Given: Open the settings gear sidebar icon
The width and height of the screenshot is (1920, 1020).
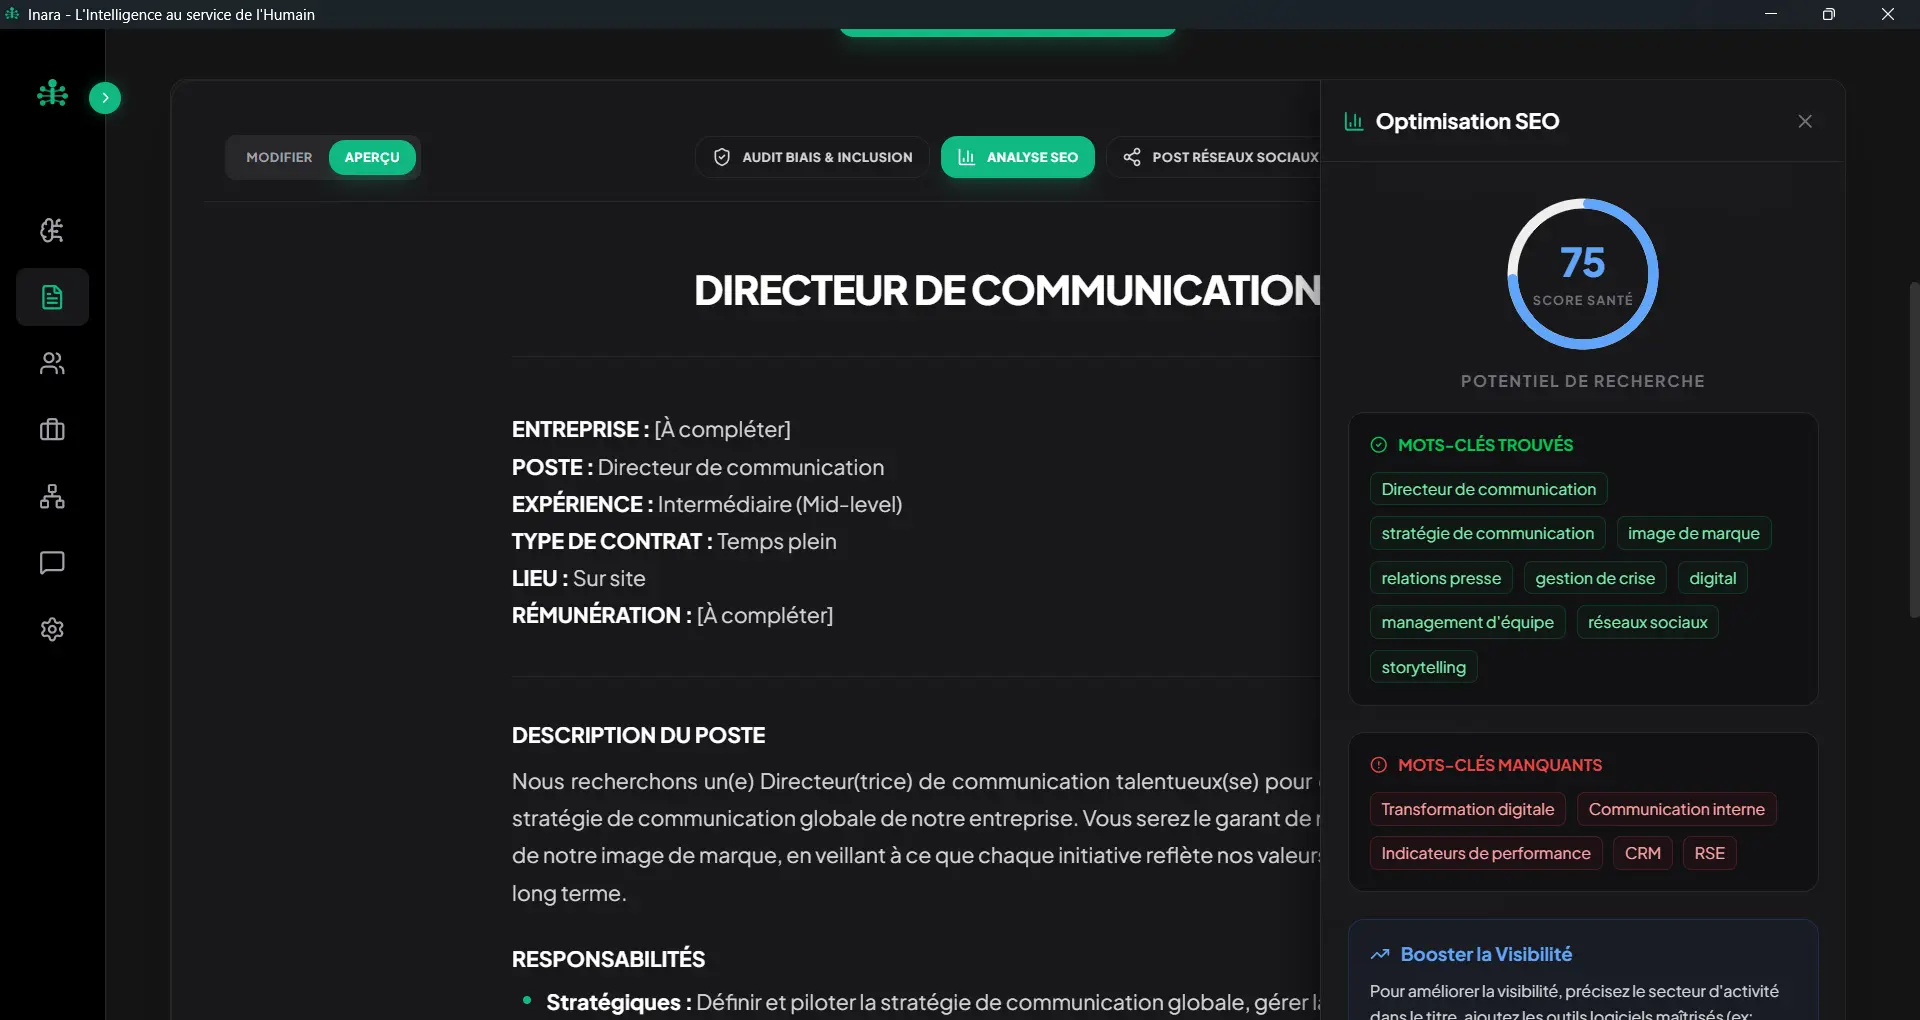Looking at the screenshot, I should tap(52, 629).
